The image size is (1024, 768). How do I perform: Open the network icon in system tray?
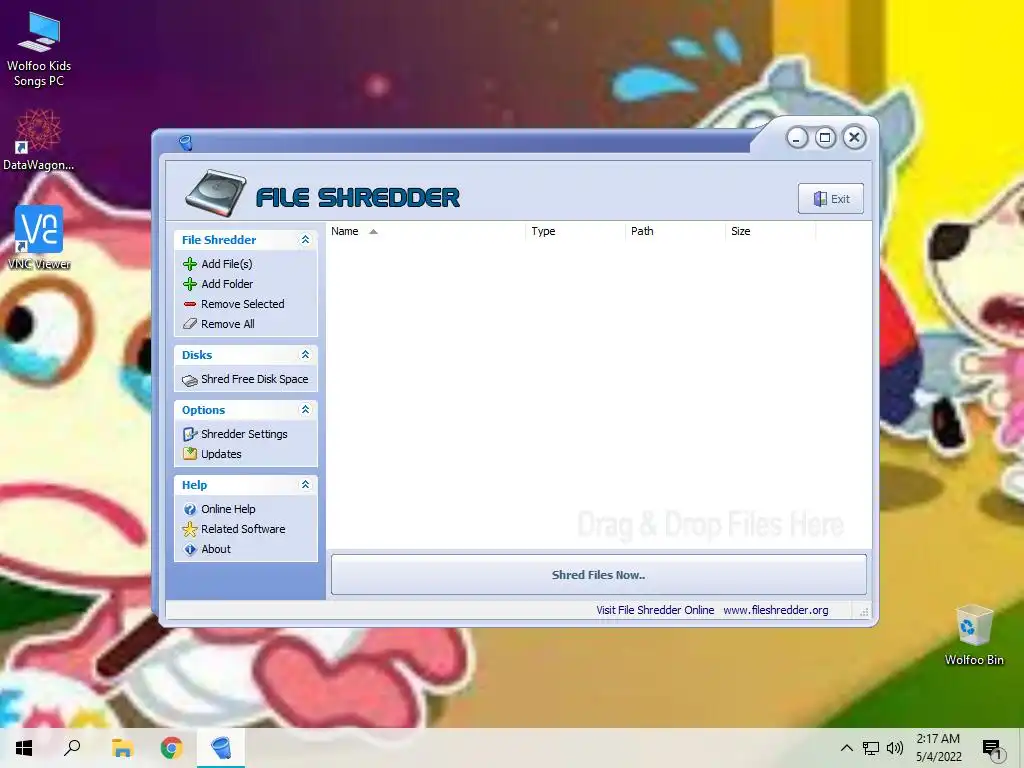(871, 748)
